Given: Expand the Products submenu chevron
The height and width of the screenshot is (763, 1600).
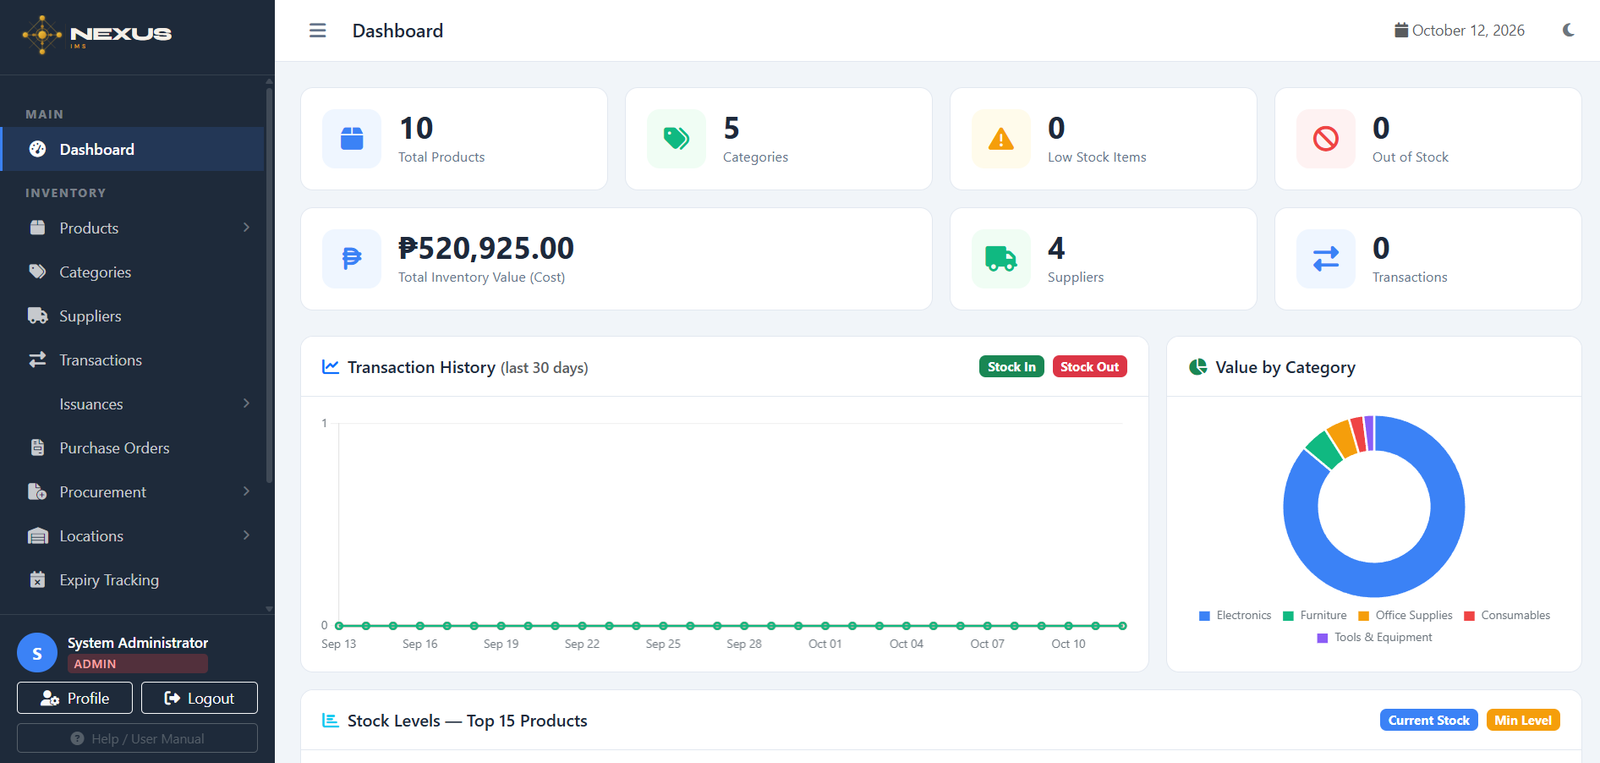Looking at the screenshot, I should pyautogui.click(x=246, y=228).
